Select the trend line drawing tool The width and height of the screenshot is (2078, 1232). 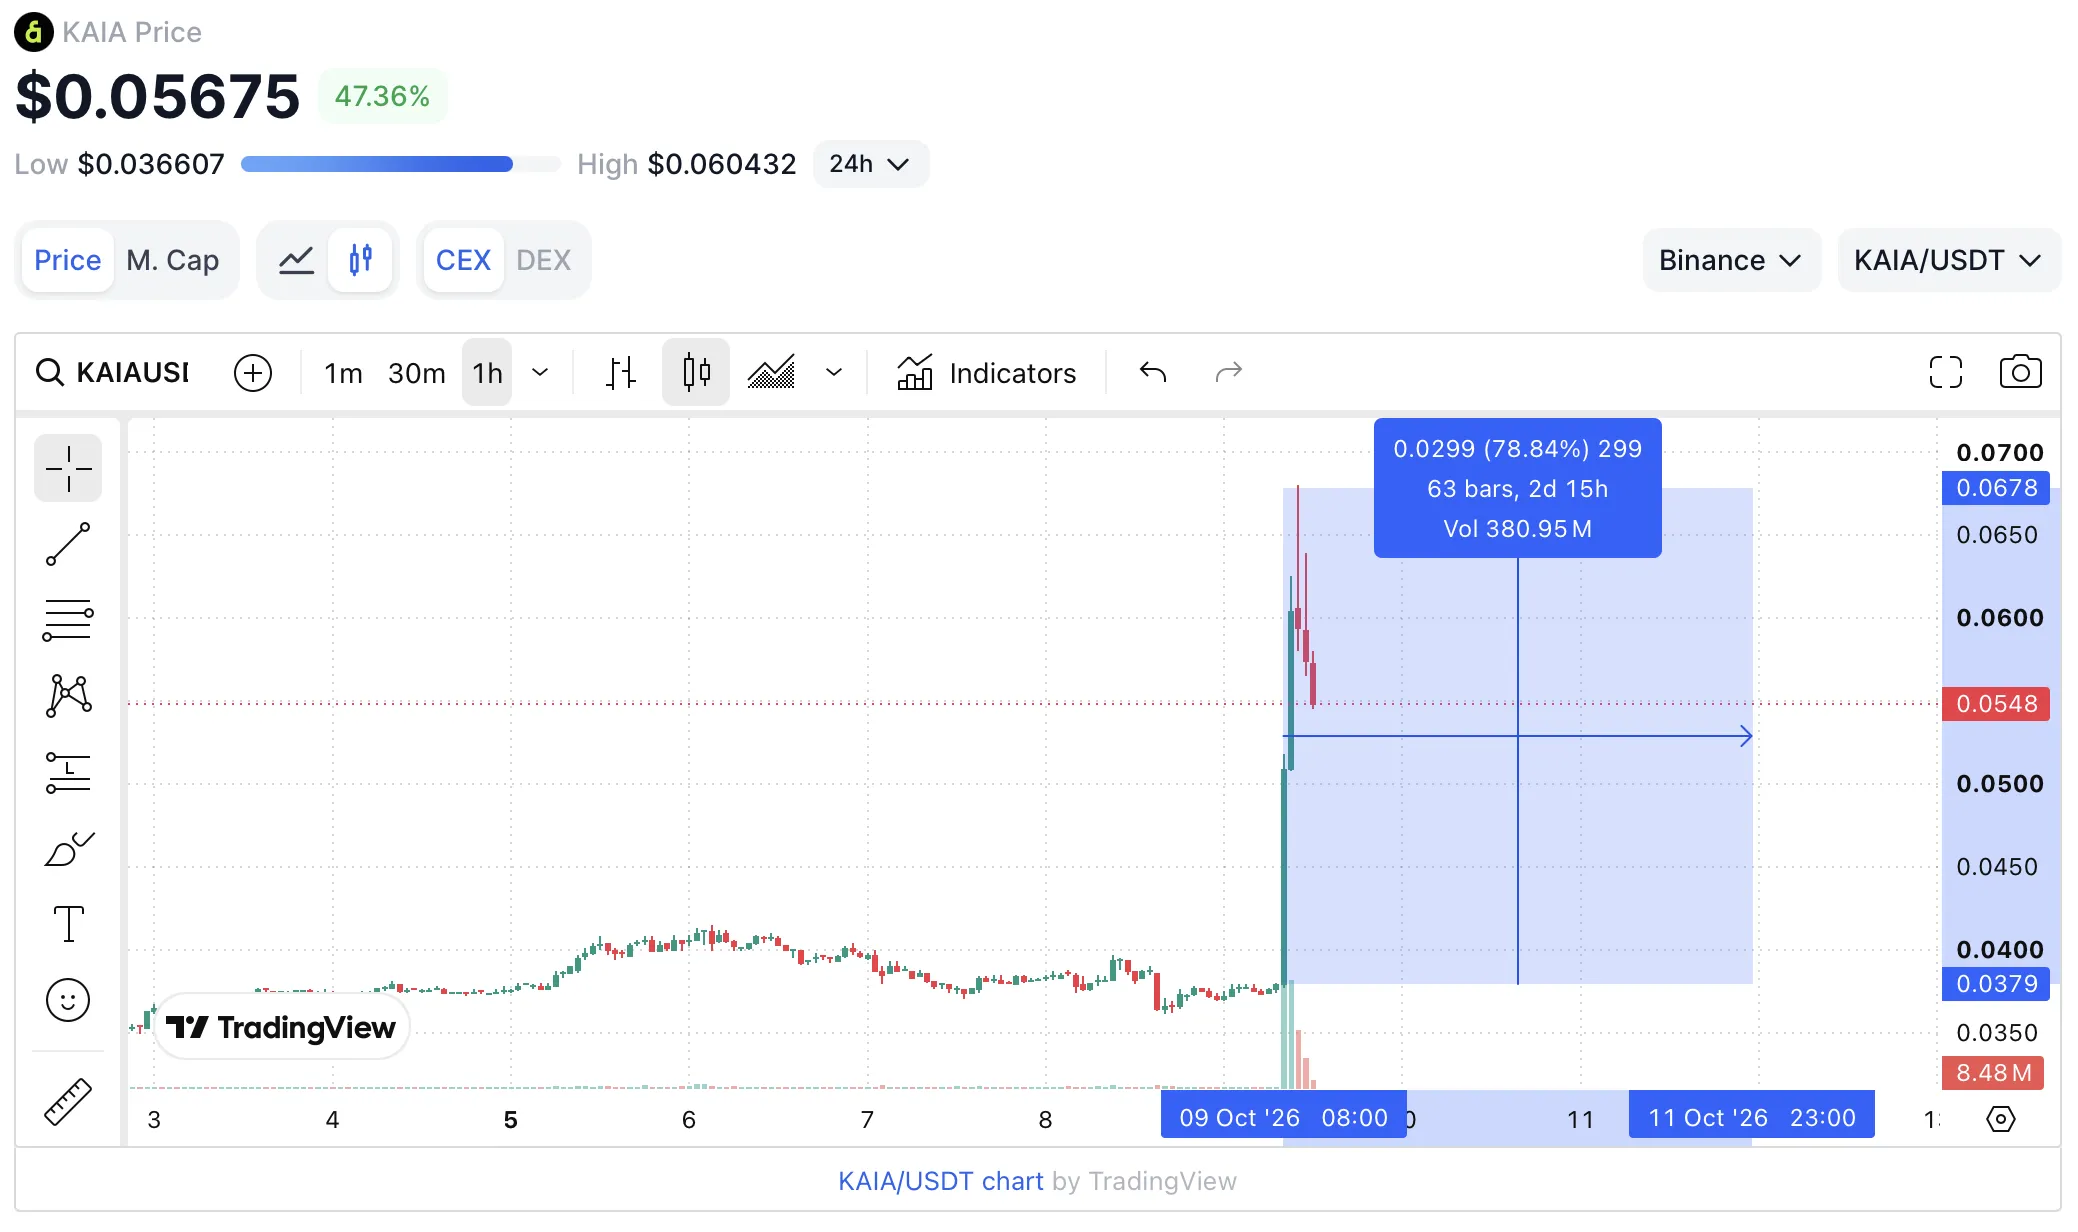click(x=68, y=544)
